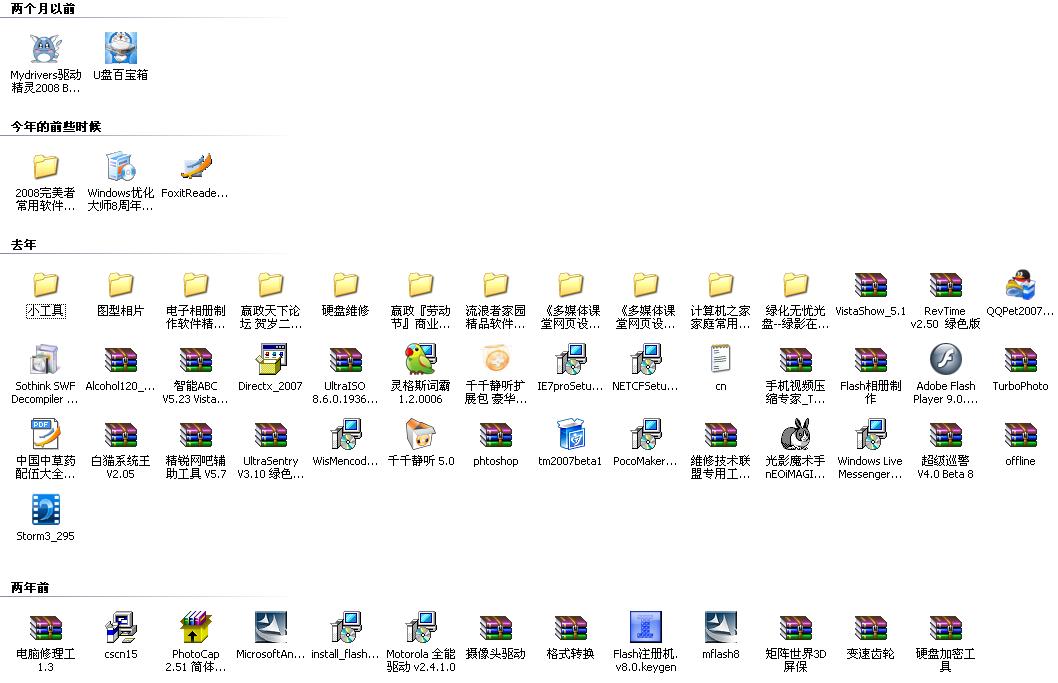1058x683 pixels.
Task: Select the 光影魔术手 nEOiMAGING rabbit icon
Action: click(795, 435)
